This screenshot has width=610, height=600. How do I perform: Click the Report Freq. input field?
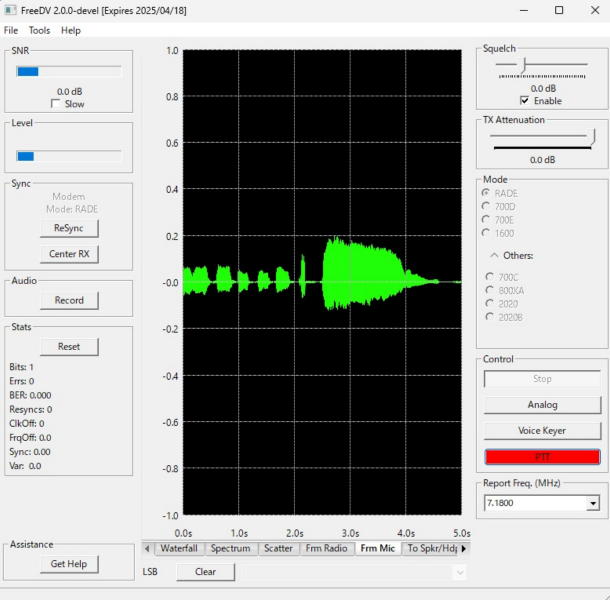(x=534, y=504)
